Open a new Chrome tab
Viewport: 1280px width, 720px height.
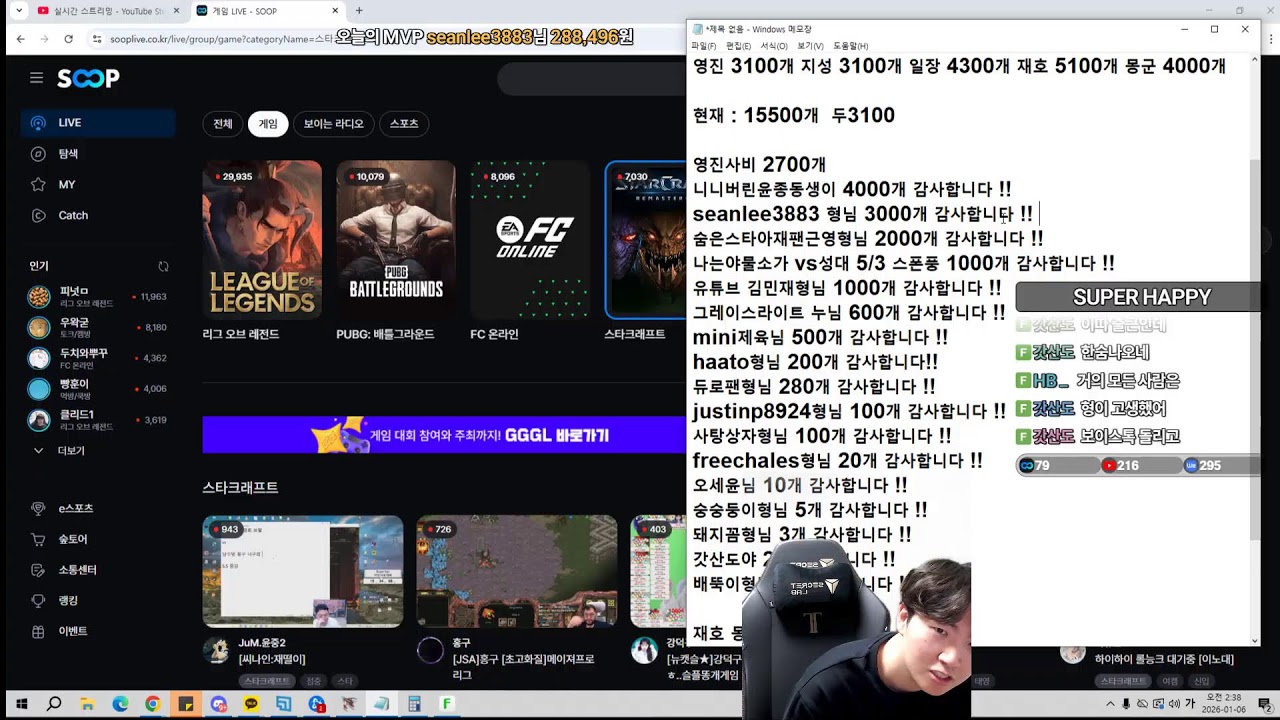tap(359, 11)
